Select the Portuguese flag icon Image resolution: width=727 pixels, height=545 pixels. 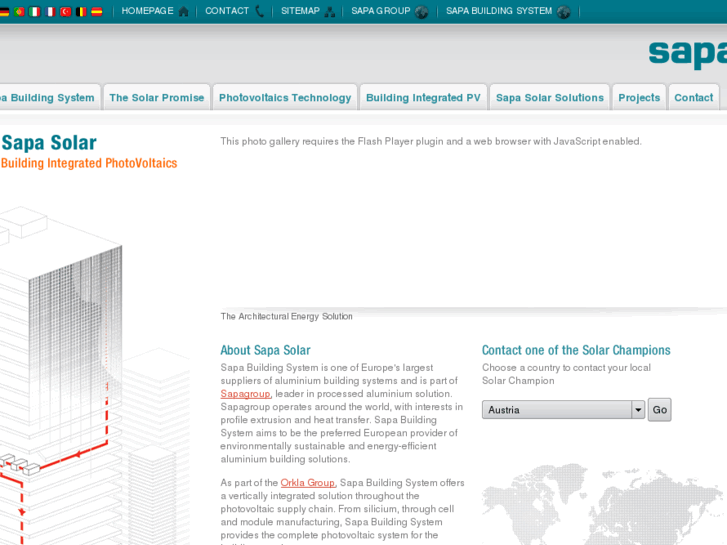[19, 12]
